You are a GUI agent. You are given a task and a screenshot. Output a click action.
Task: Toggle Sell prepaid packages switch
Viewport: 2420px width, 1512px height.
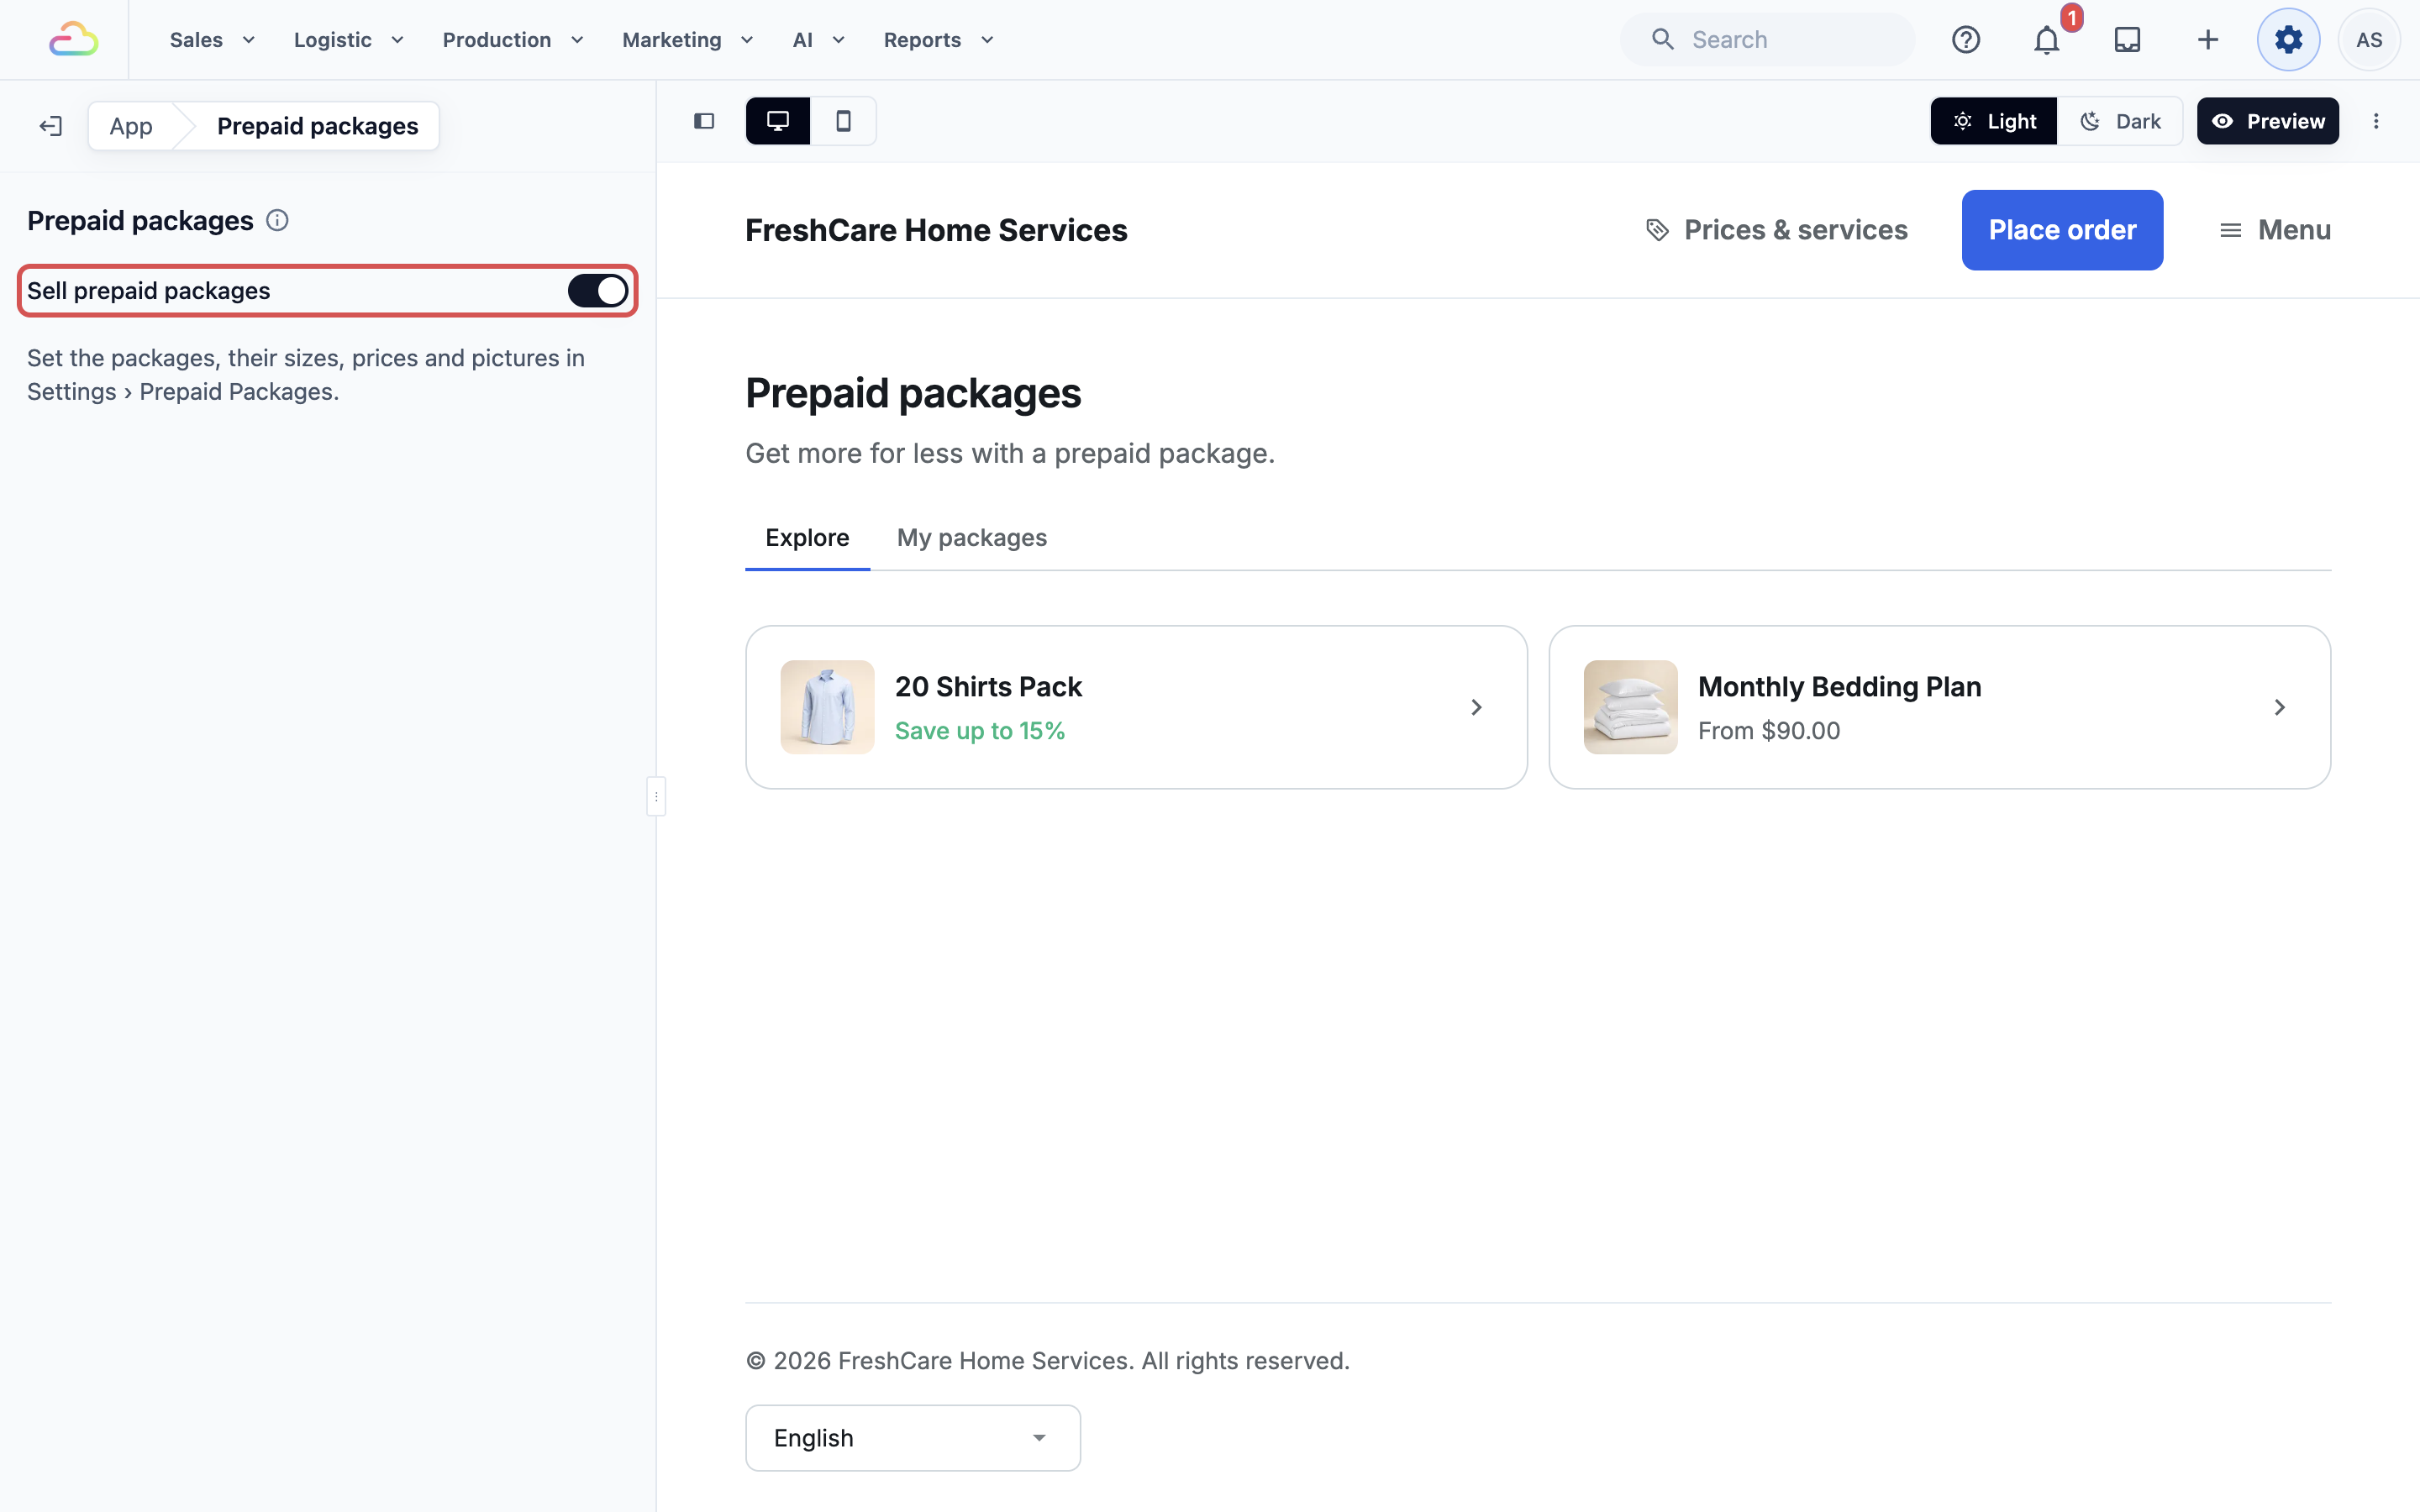coord(597,291)
